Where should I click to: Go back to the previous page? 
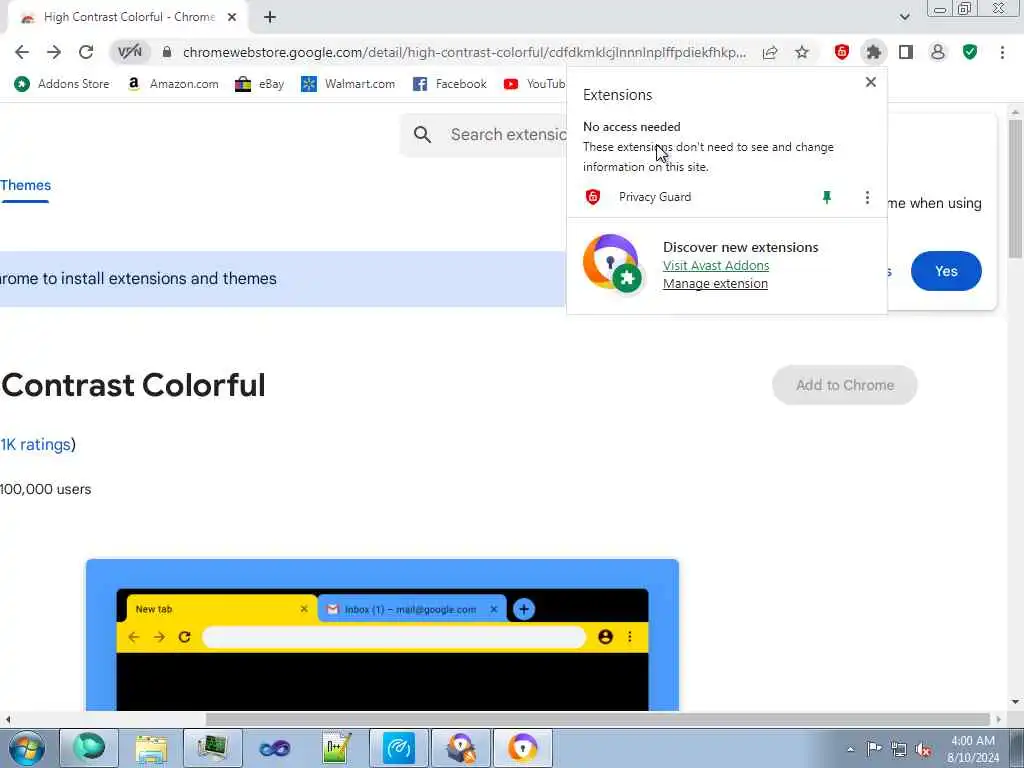(22, 52)
